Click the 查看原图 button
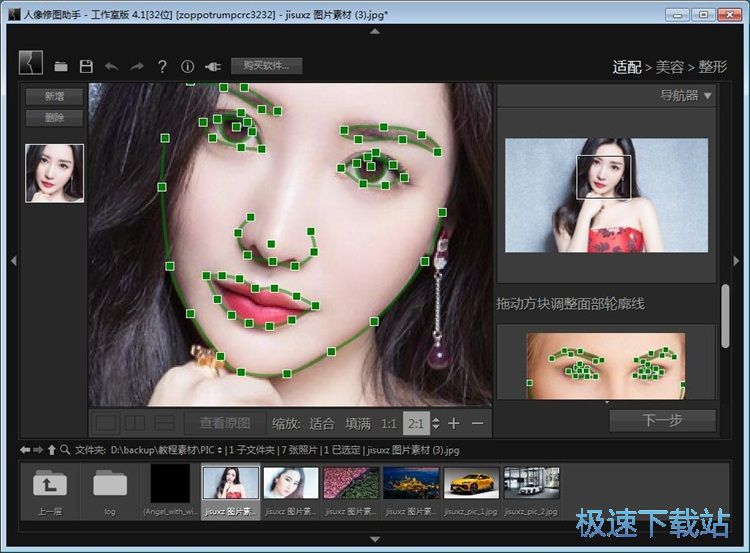This screenshot has width=750, height=553. click(225, 423)
